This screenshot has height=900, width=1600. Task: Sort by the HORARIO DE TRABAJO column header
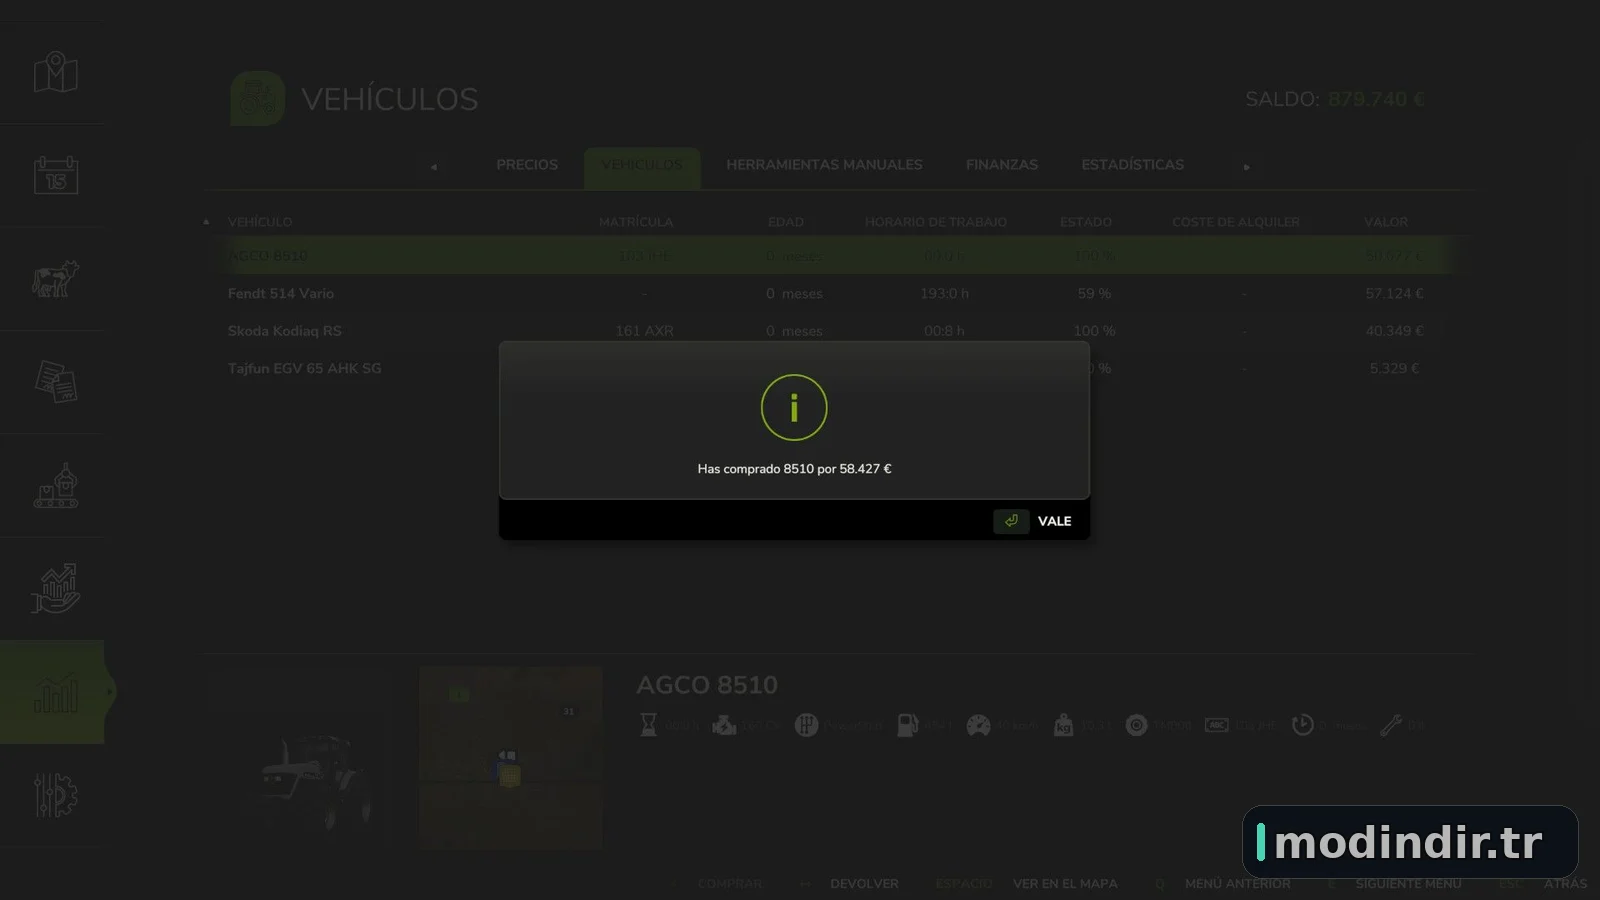pos(936,222)
